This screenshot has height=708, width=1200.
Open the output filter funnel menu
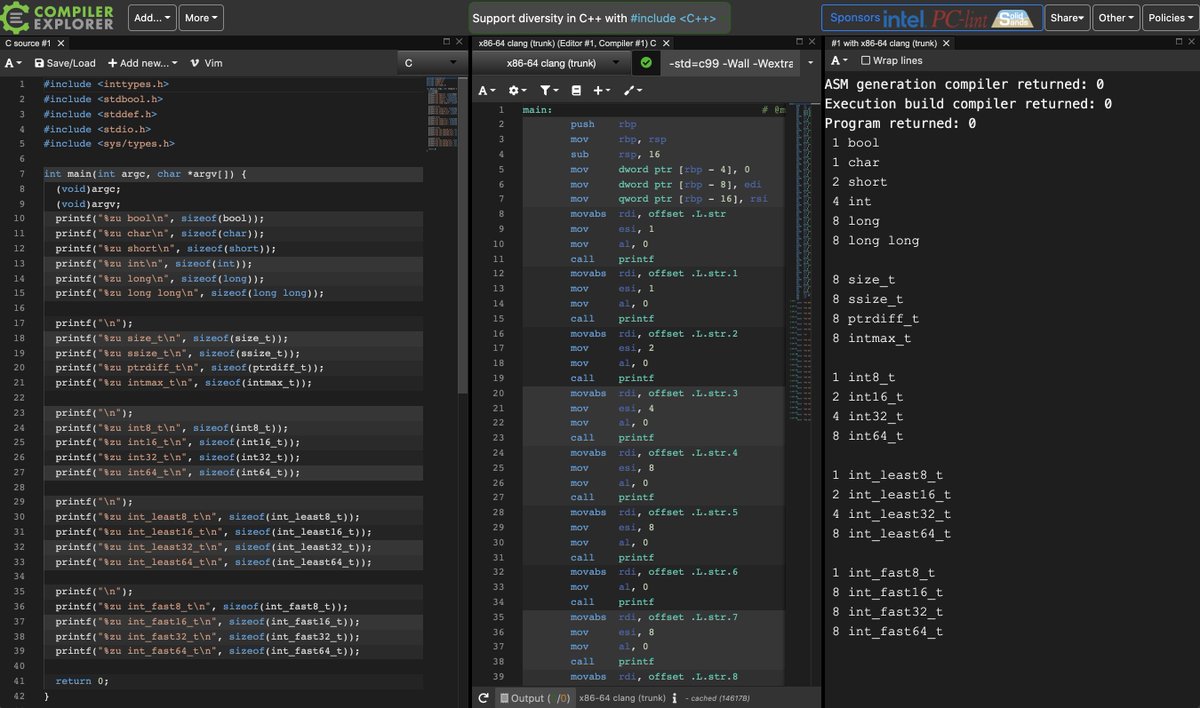(x=548, y=90)
